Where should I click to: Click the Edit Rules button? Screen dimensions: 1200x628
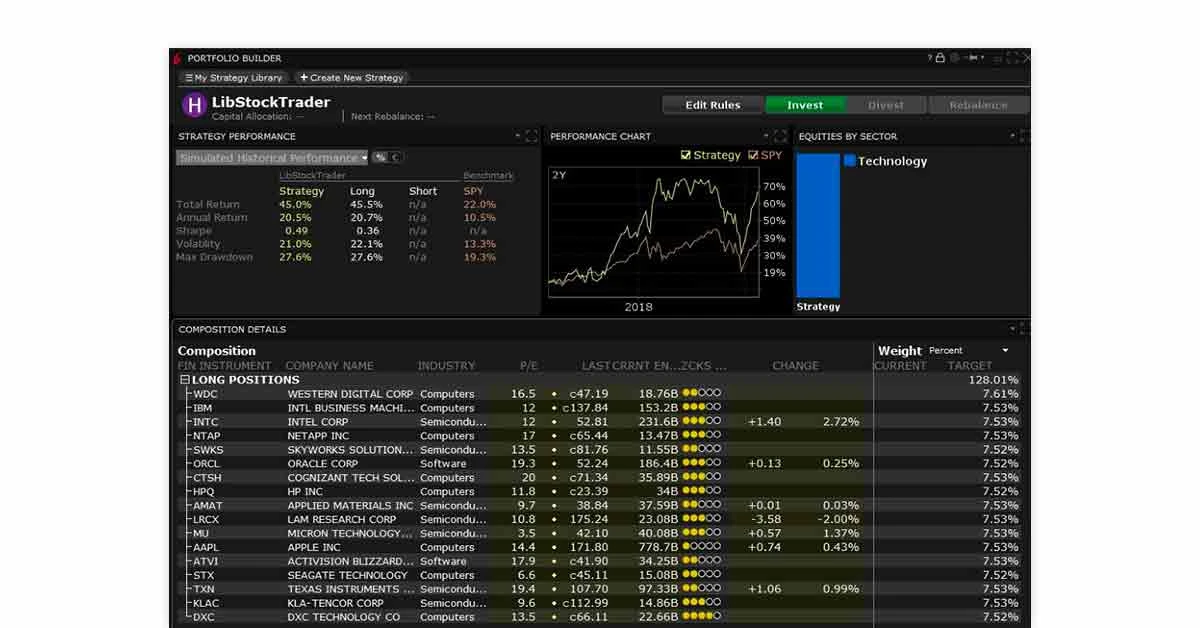pyautogui.click(x=711, y=104)
